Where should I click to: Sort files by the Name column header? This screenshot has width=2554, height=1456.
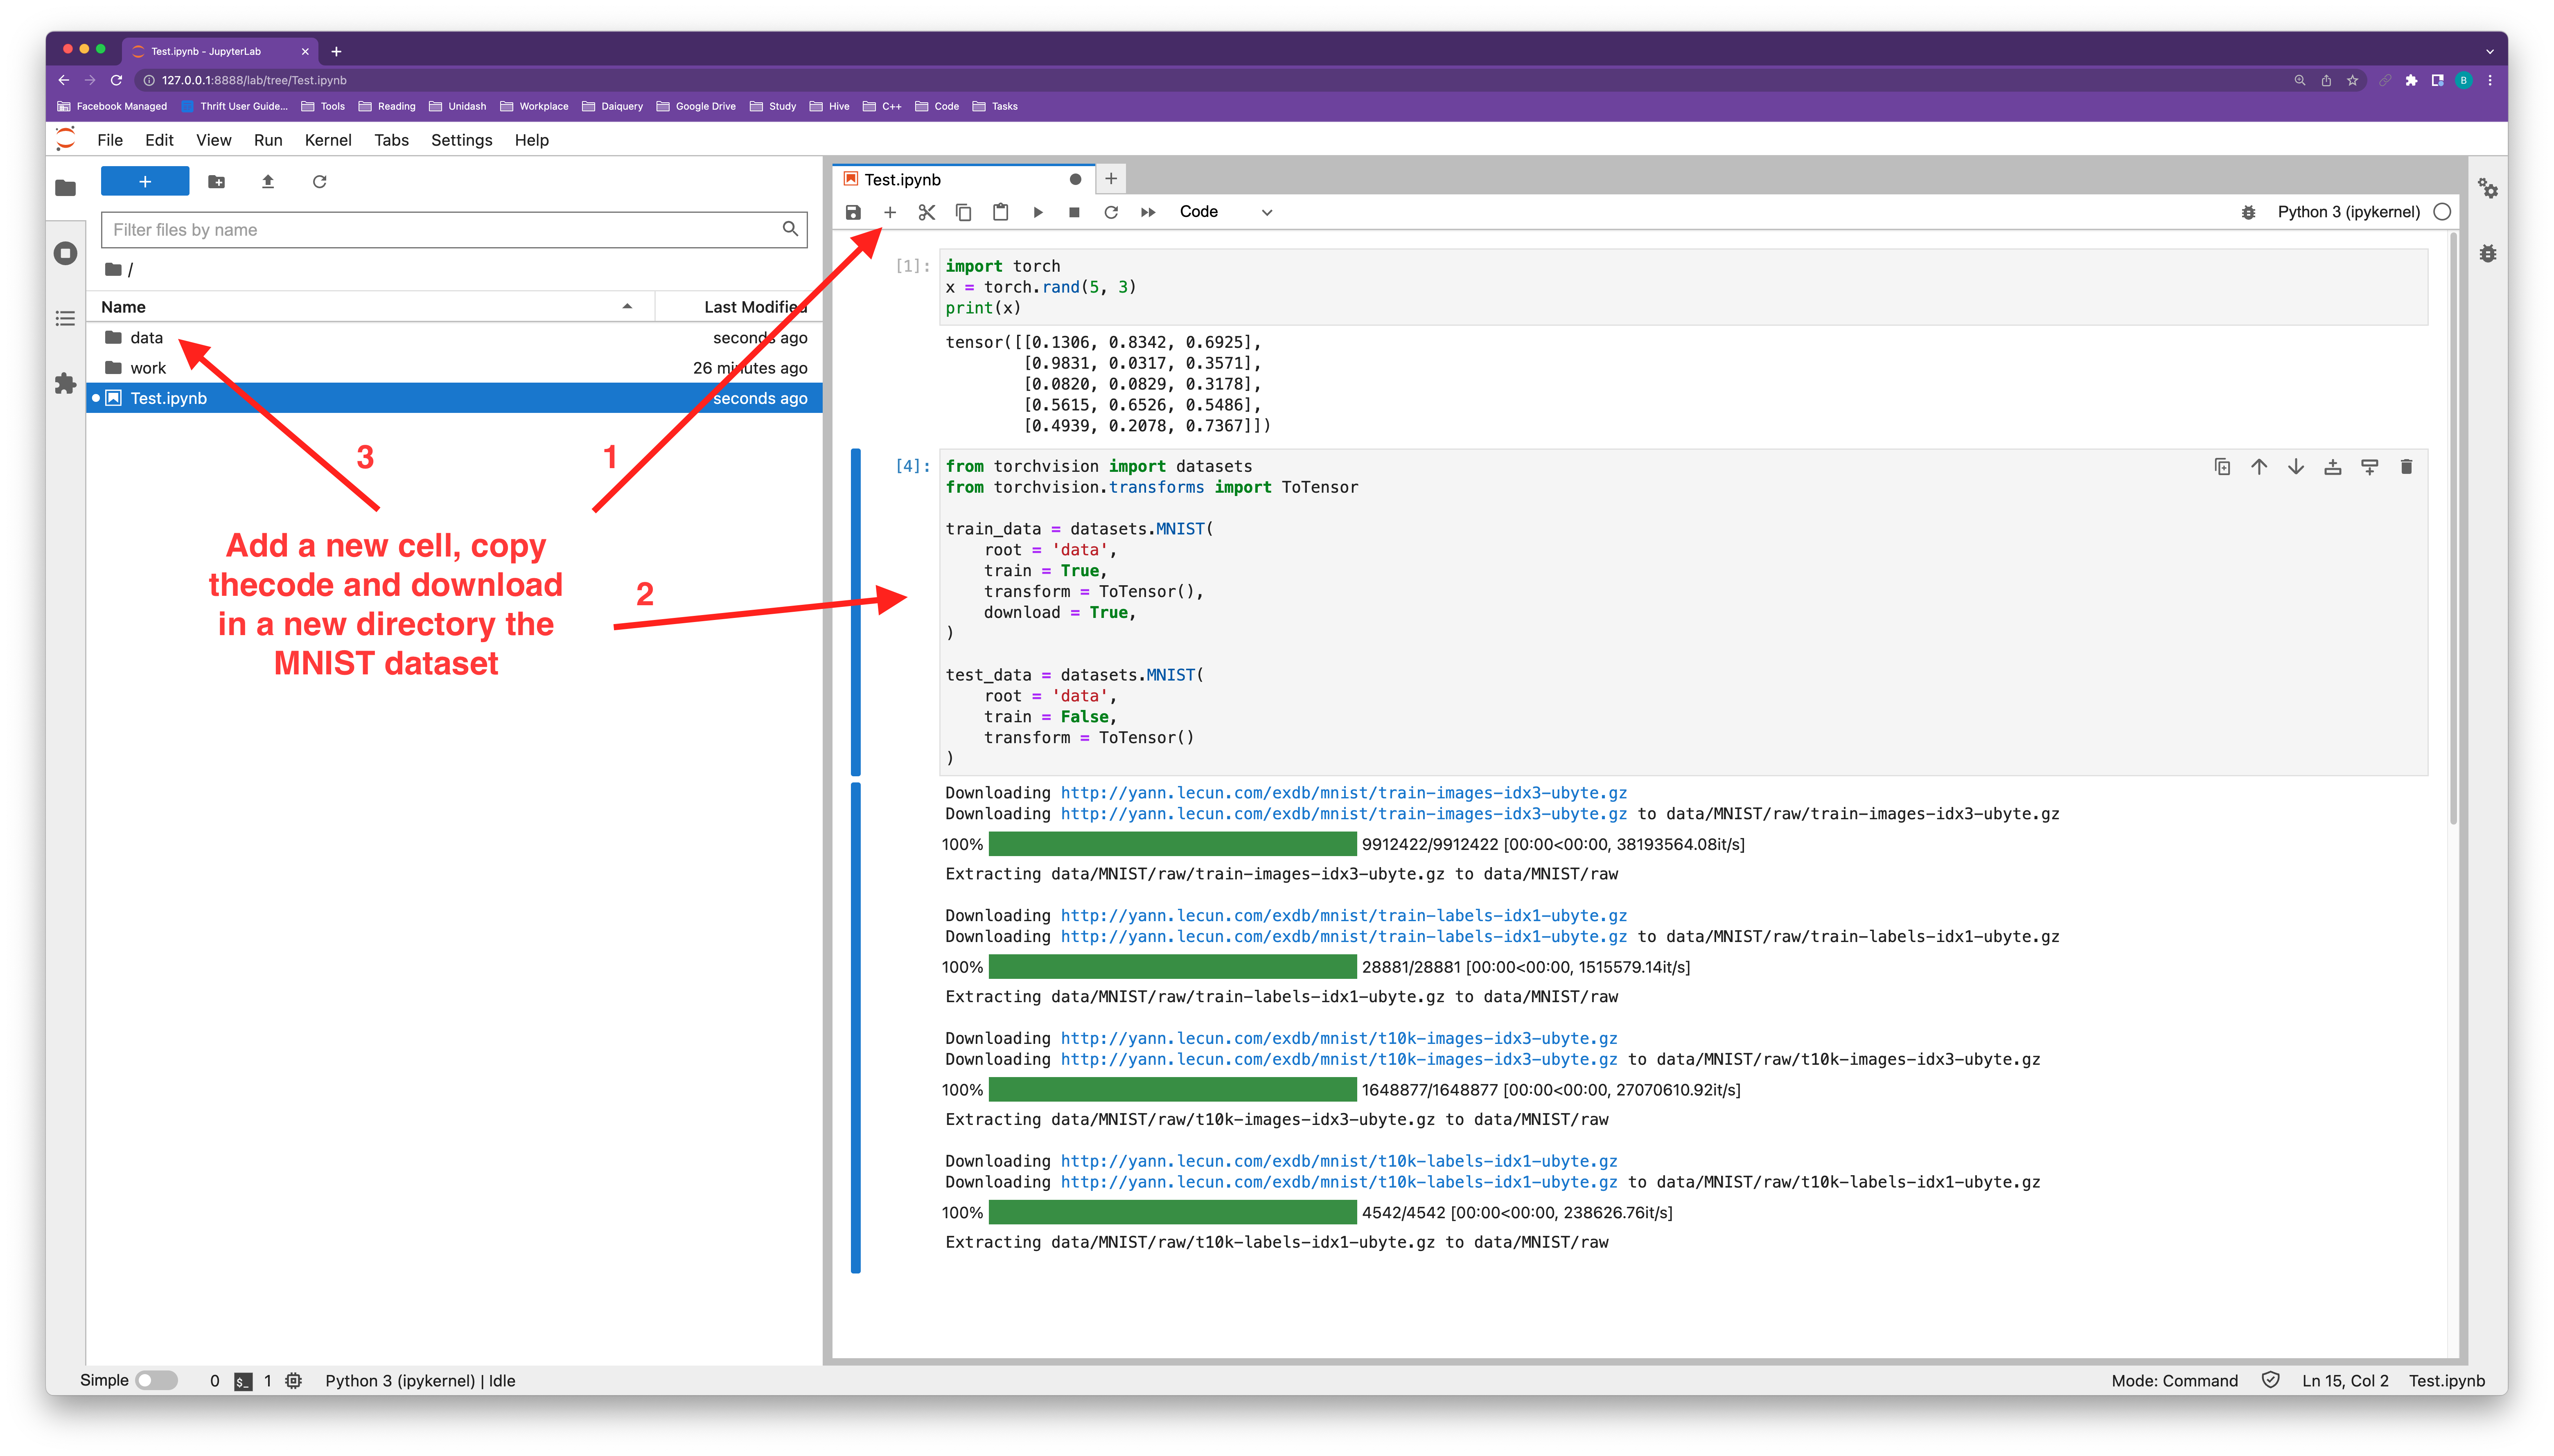(x=123, y=307)
